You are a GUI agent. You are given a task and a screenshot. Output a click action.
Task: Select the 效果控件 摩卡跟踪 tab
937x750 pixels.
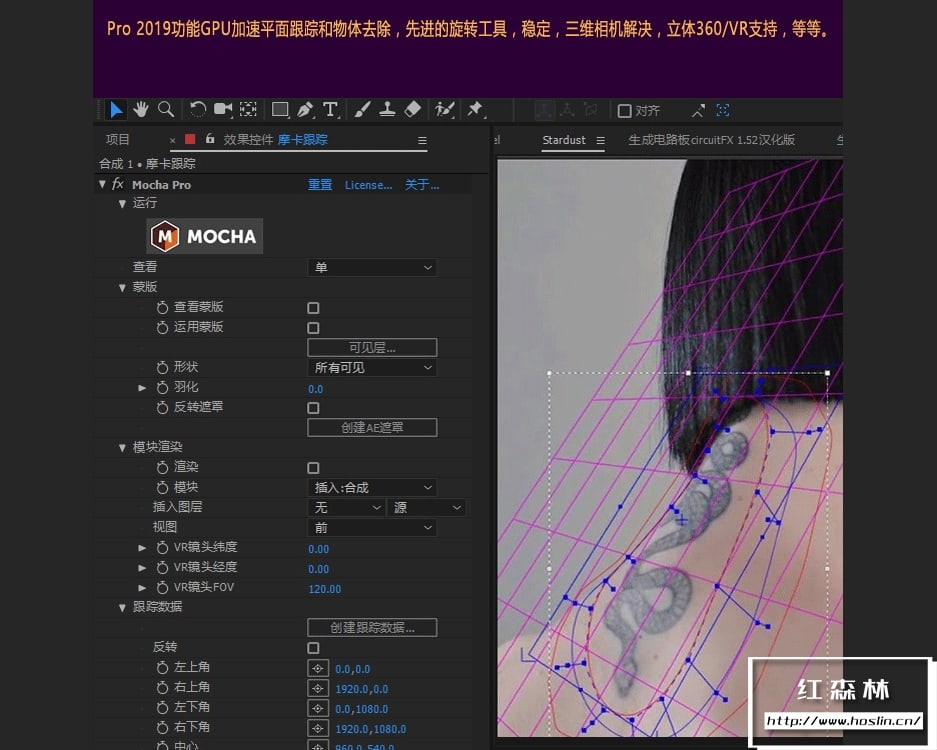click(275, 139)
